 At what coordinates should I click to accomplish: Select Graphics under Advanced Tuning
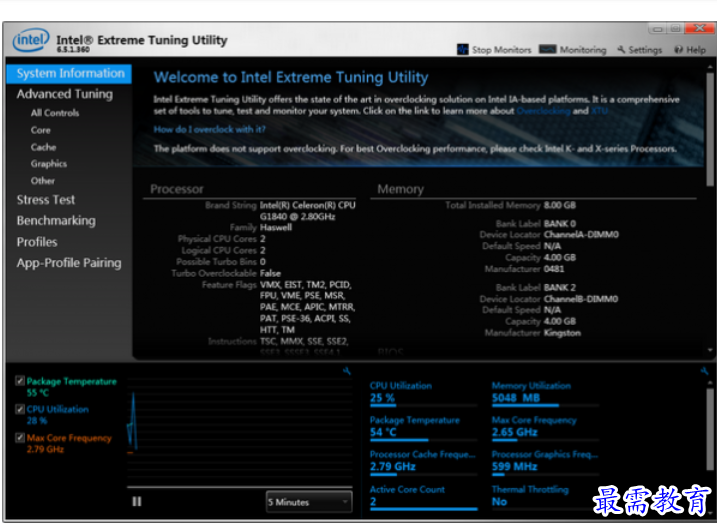pyautogui.click(x=49, y=164)
